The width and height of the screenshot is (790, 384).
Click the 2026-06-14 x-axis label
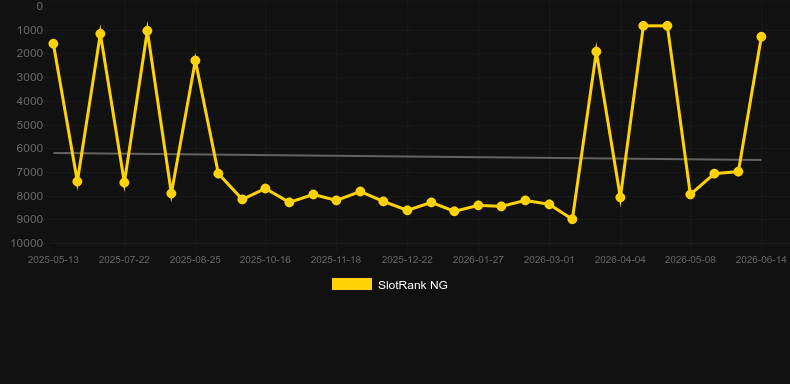[x=761, y=260]
